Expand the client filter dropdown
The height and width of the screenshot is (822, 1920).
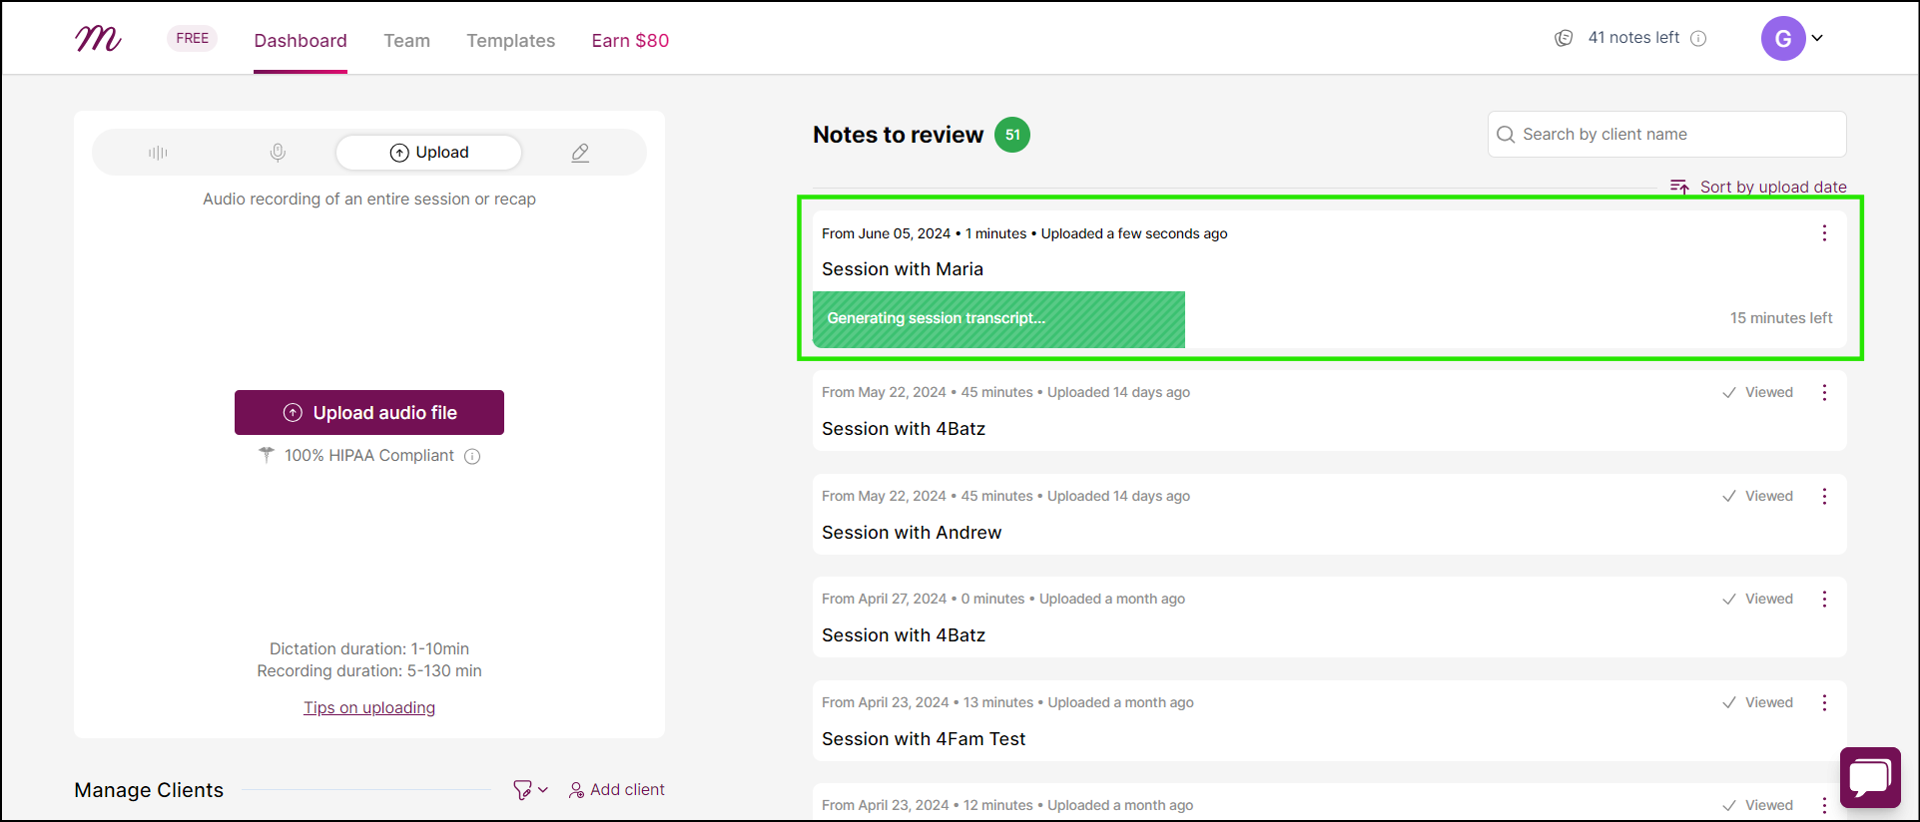coord(530,790)
